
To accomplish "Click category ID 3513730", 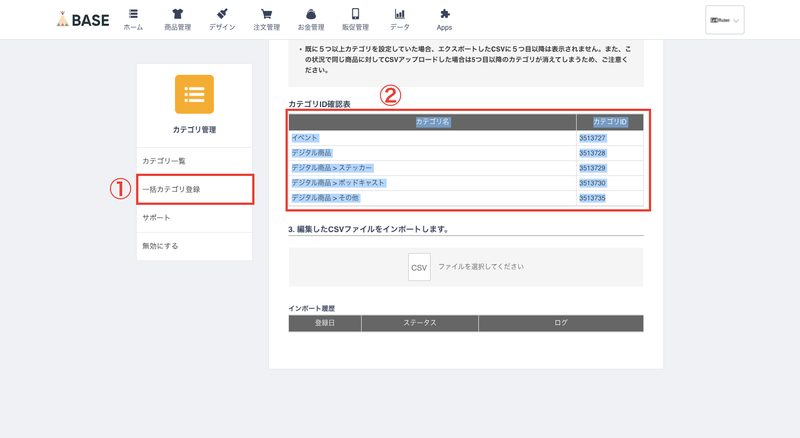I will [592, 183].
